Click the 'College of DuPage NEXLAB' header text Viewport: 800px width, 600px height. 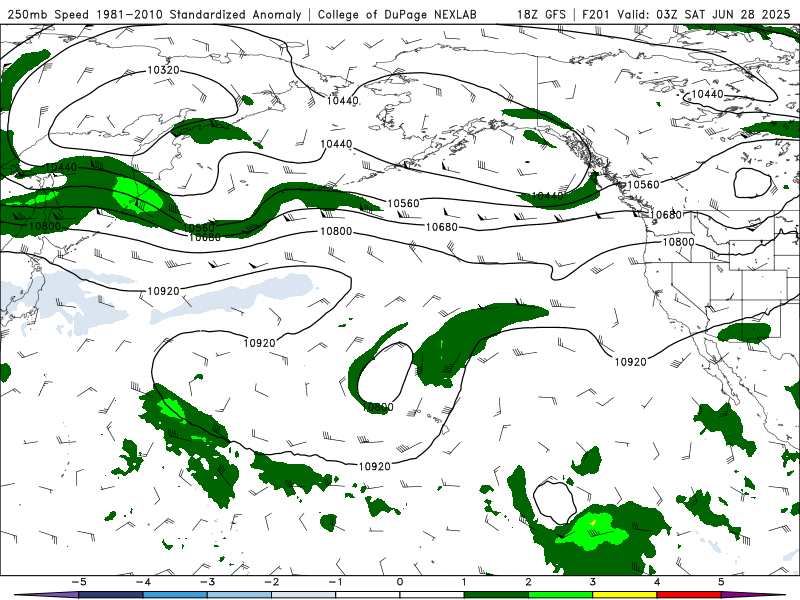tap(397, 14)
